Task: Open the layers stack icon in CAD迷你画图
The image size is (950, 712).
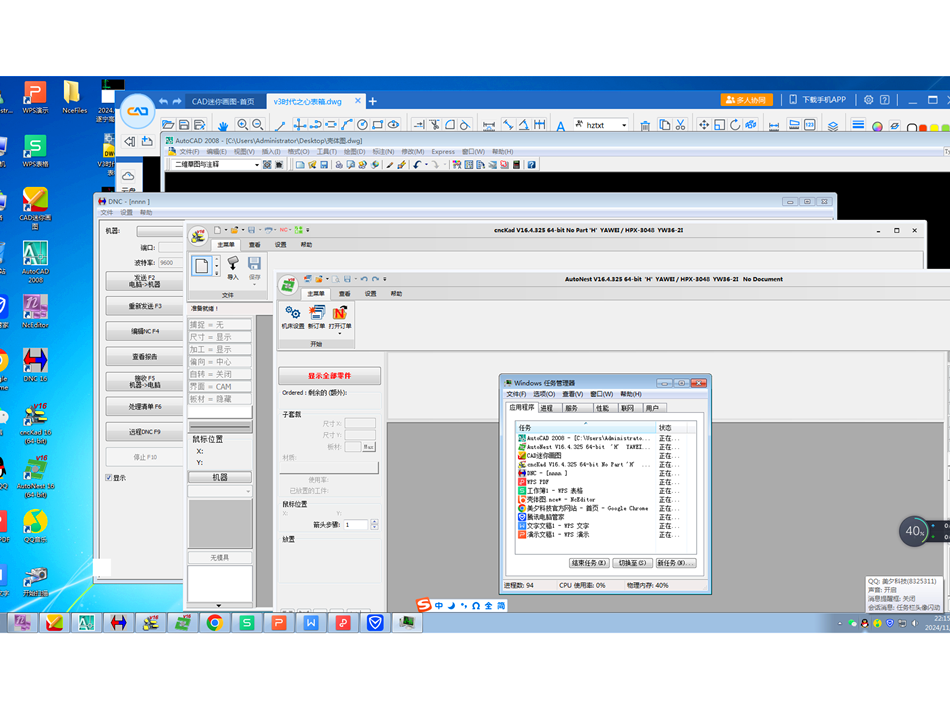Action: pyautogui.click(x=833, y=126)
